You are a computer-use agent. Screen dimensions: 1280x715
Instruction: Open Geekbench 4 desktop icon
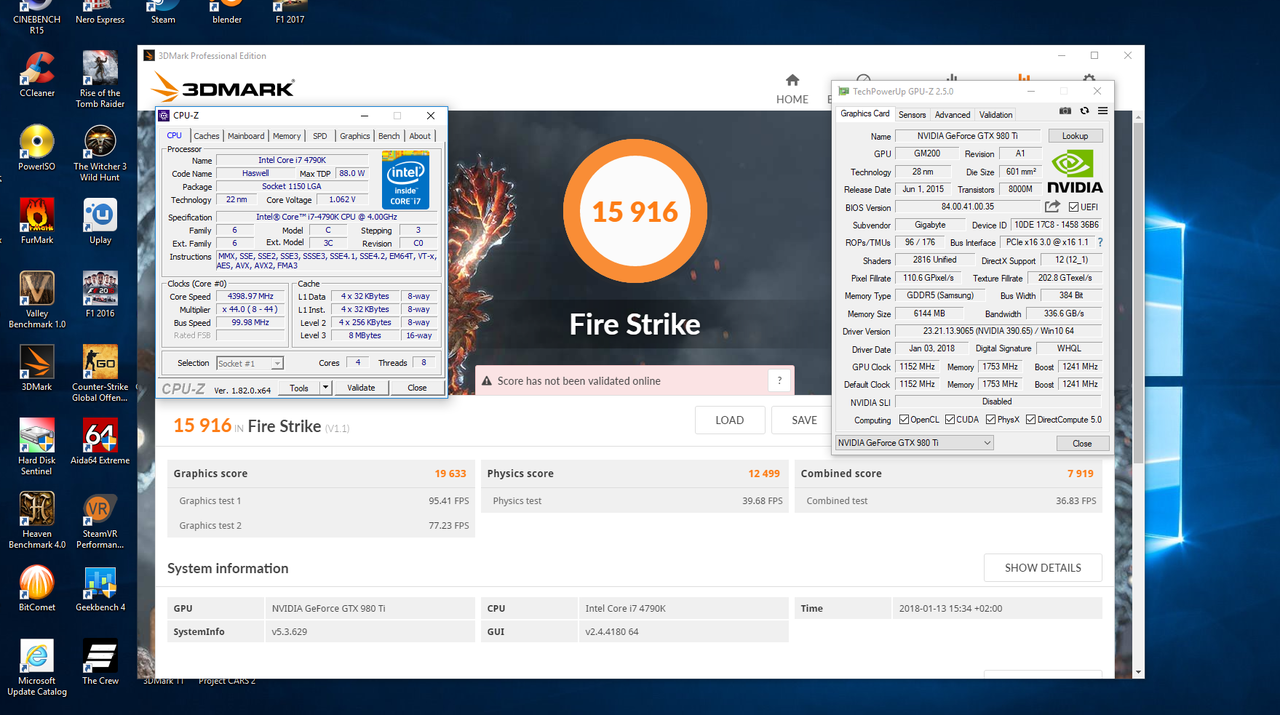(x=100, y=589)
